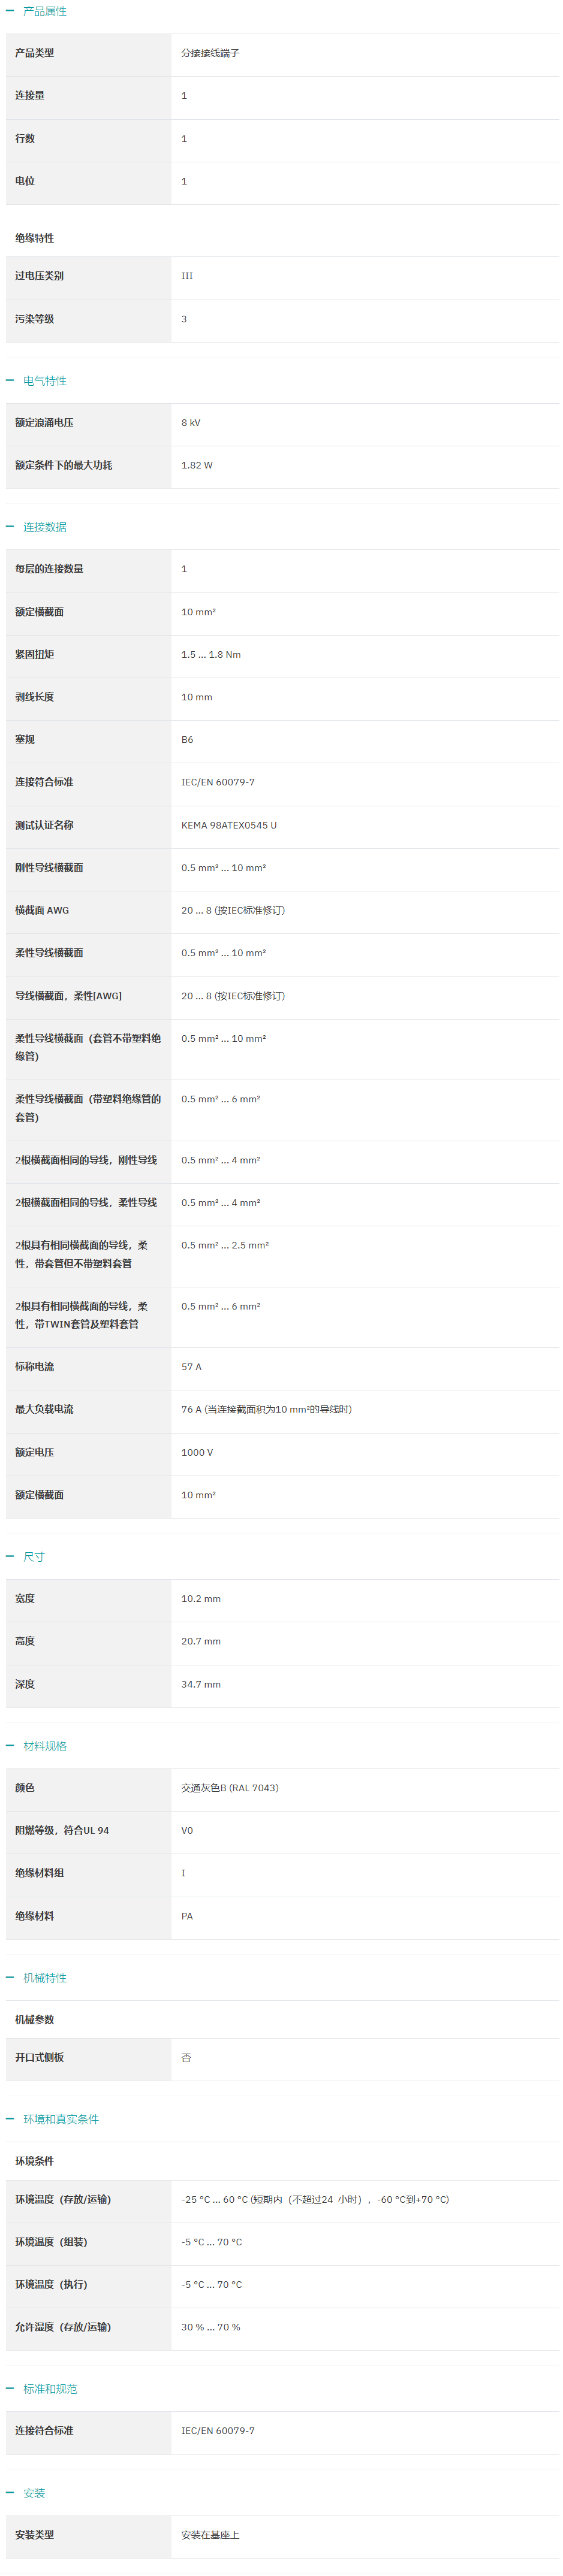Click the 连接量 row label
Screen dimensions: 563x2576
click(30, 96)
